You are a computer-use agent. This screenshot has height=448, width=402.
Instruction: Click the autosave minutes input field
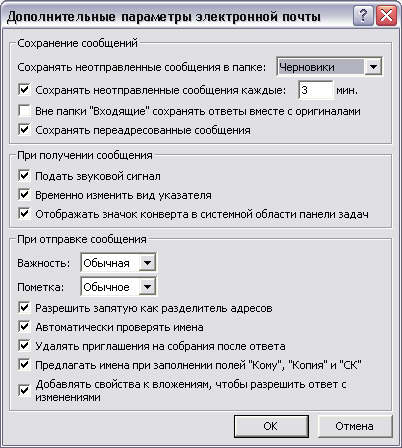(315, 90)
